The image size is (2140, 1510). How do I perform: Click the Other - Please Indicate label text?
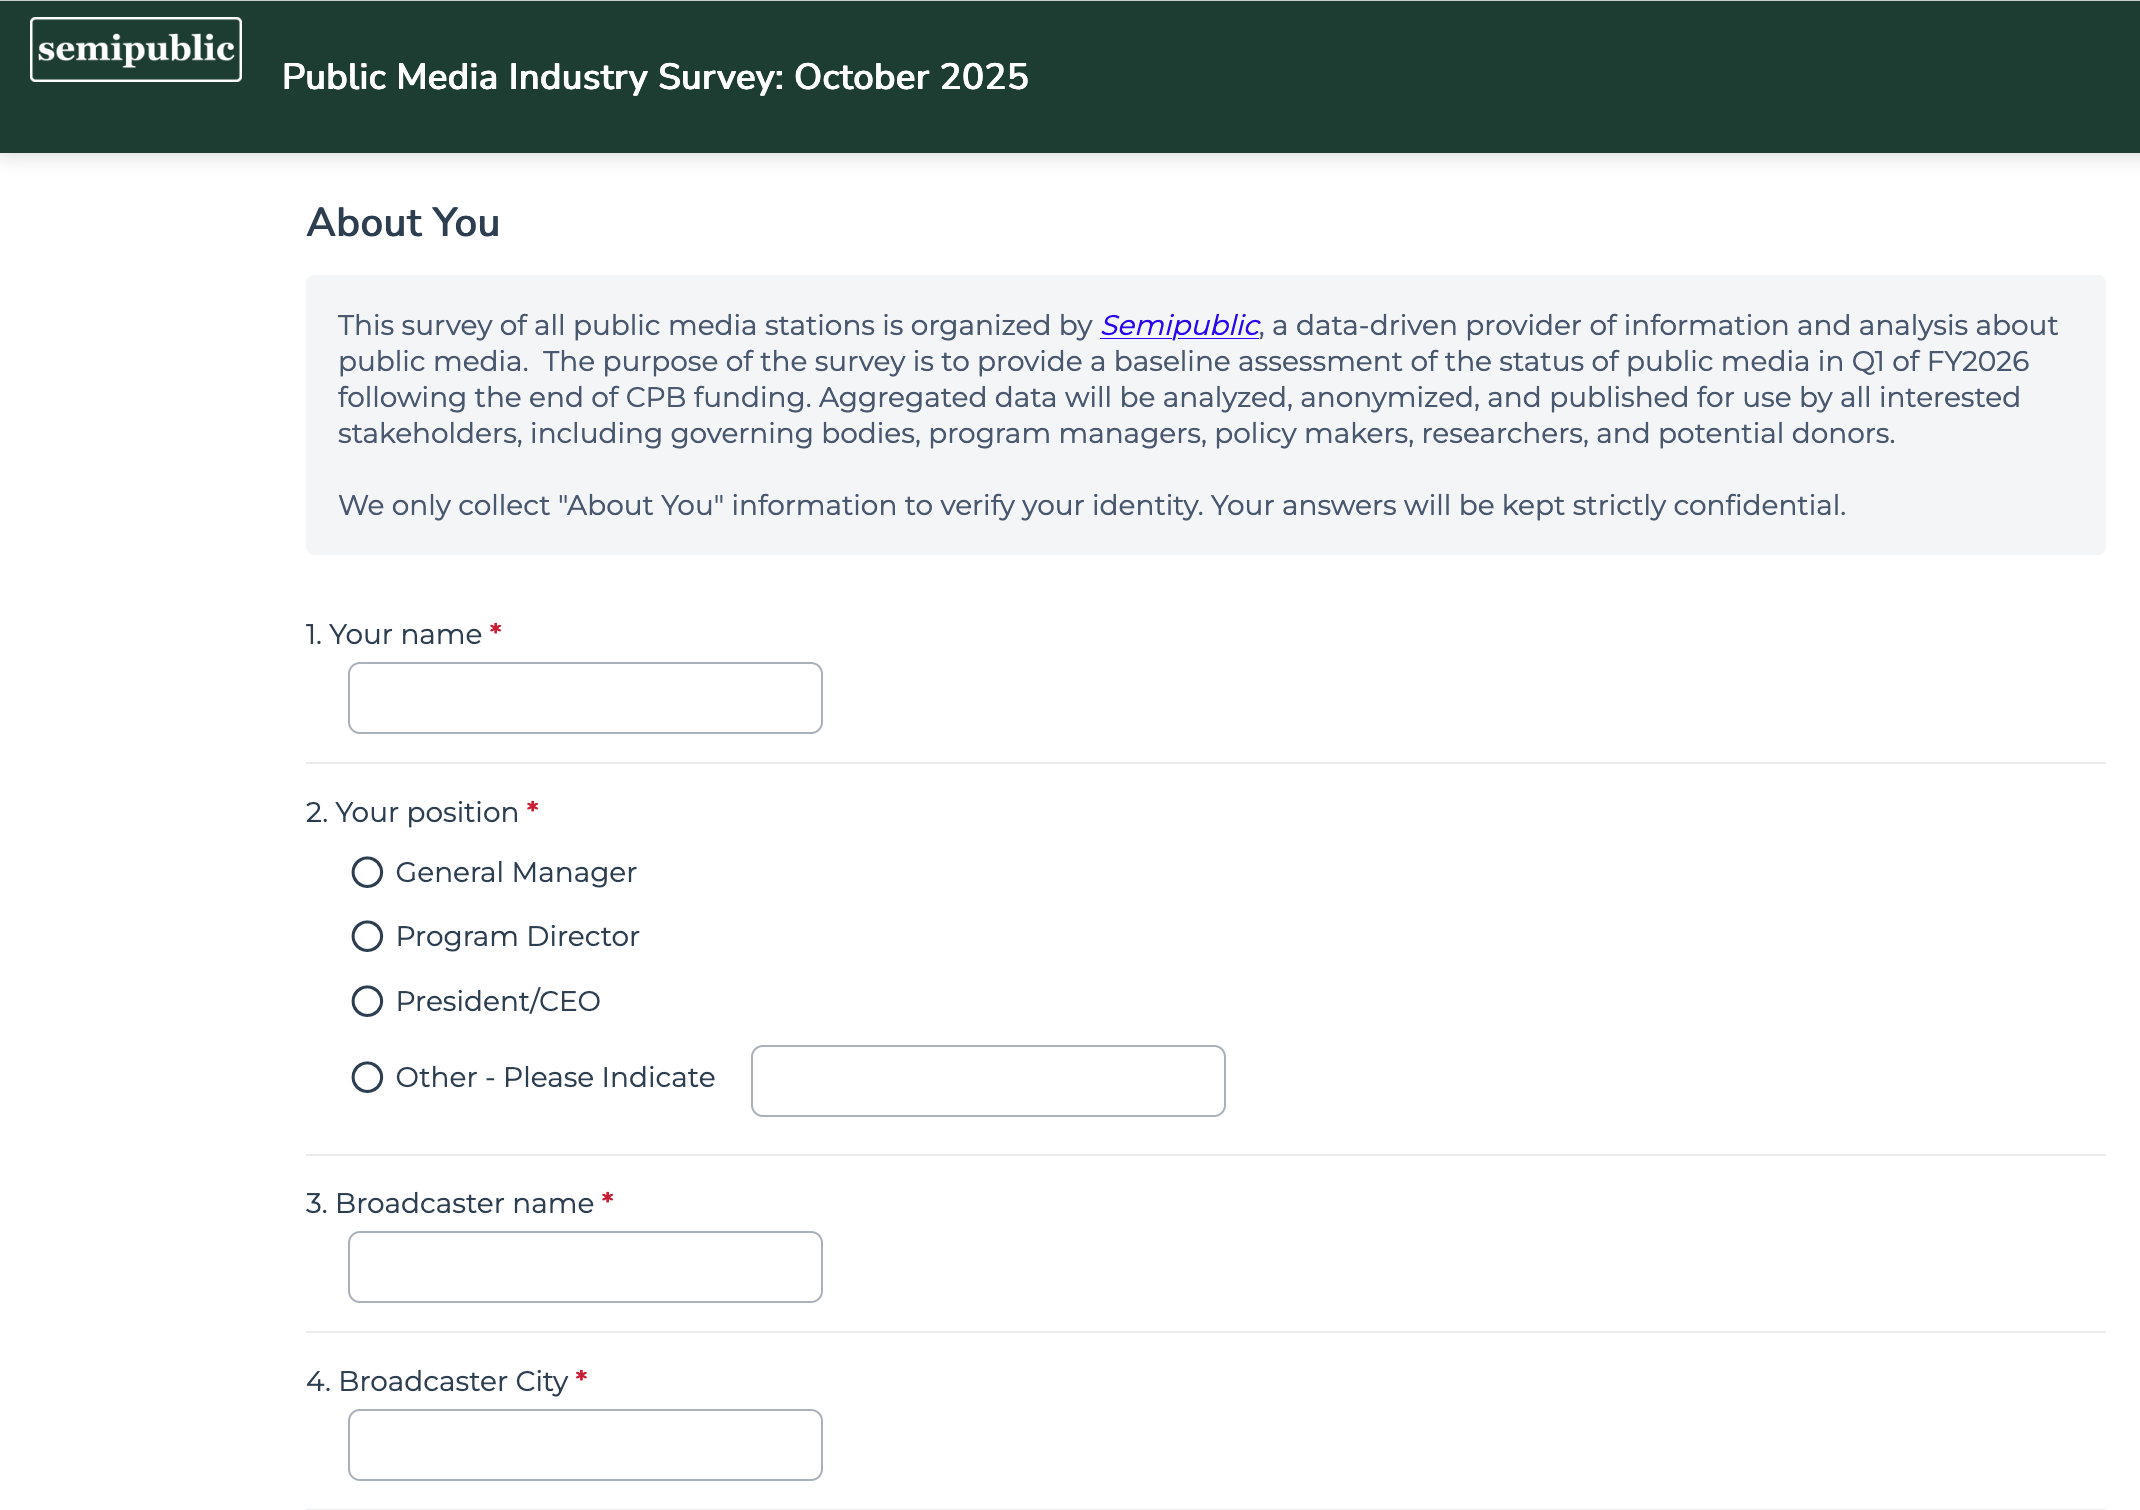[555, 1077]
